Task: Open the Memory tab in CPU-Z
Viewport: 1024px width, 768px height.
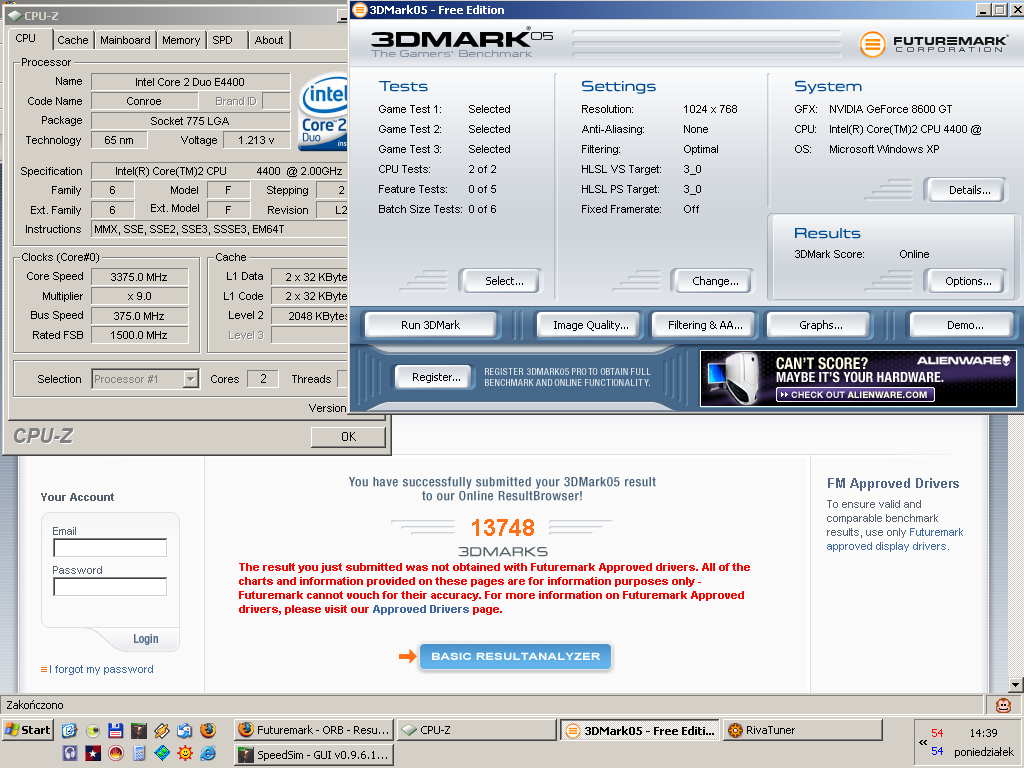Action: [x=181, y=40]
